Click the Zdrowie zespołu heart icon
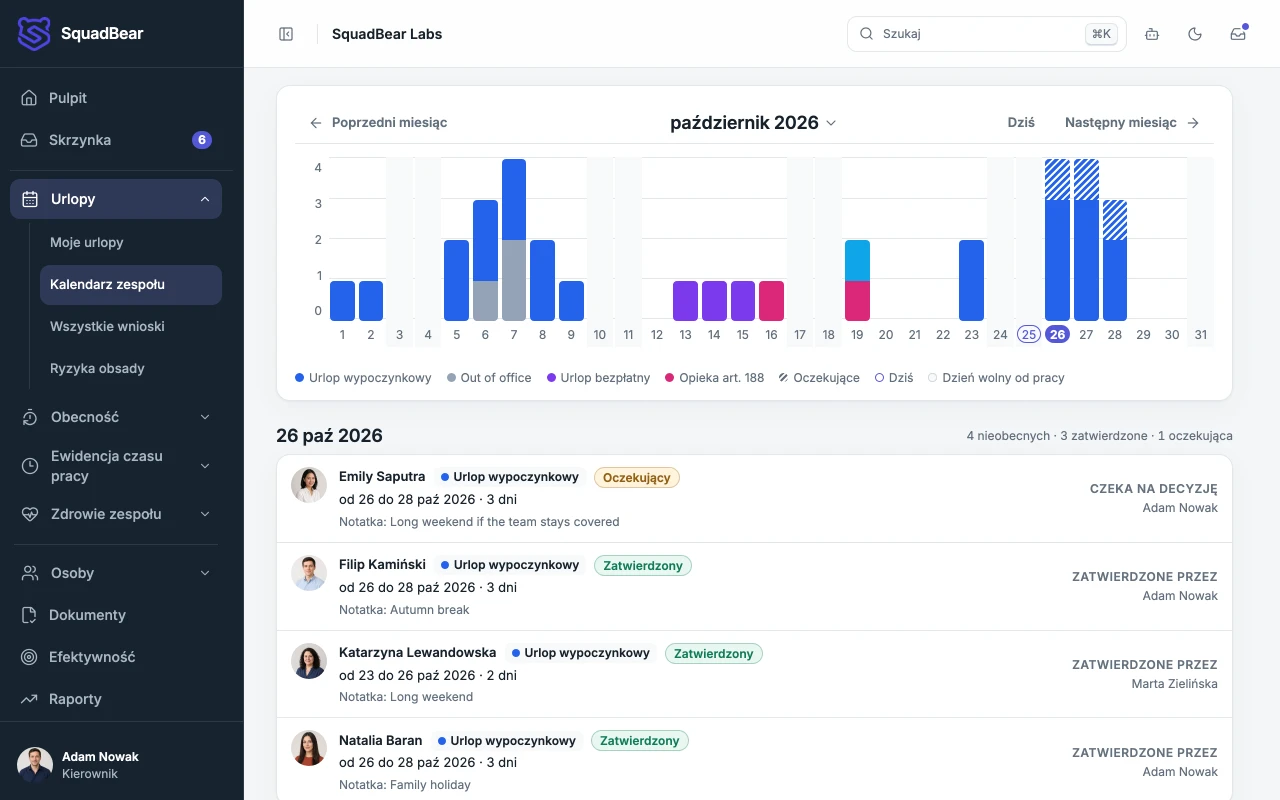1280x800 pixels. pyautogui.click(x=30, y=514)
